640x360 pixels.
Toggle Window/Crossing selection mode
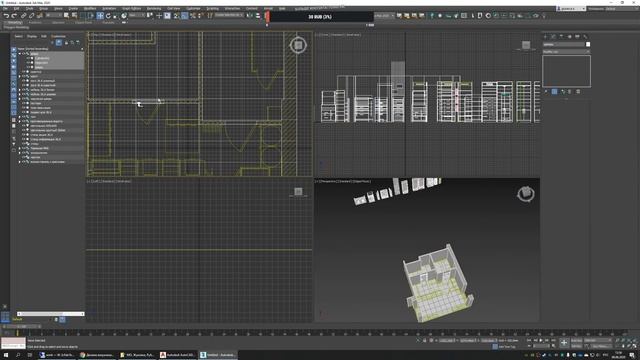click(x=91, y=16)
